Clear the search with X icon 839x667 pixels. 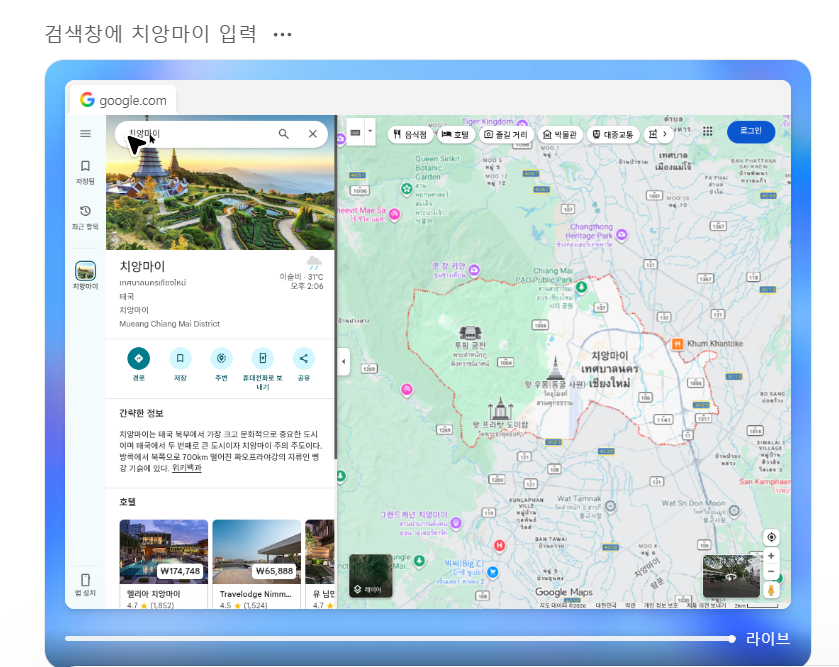(x=313, y=134)
